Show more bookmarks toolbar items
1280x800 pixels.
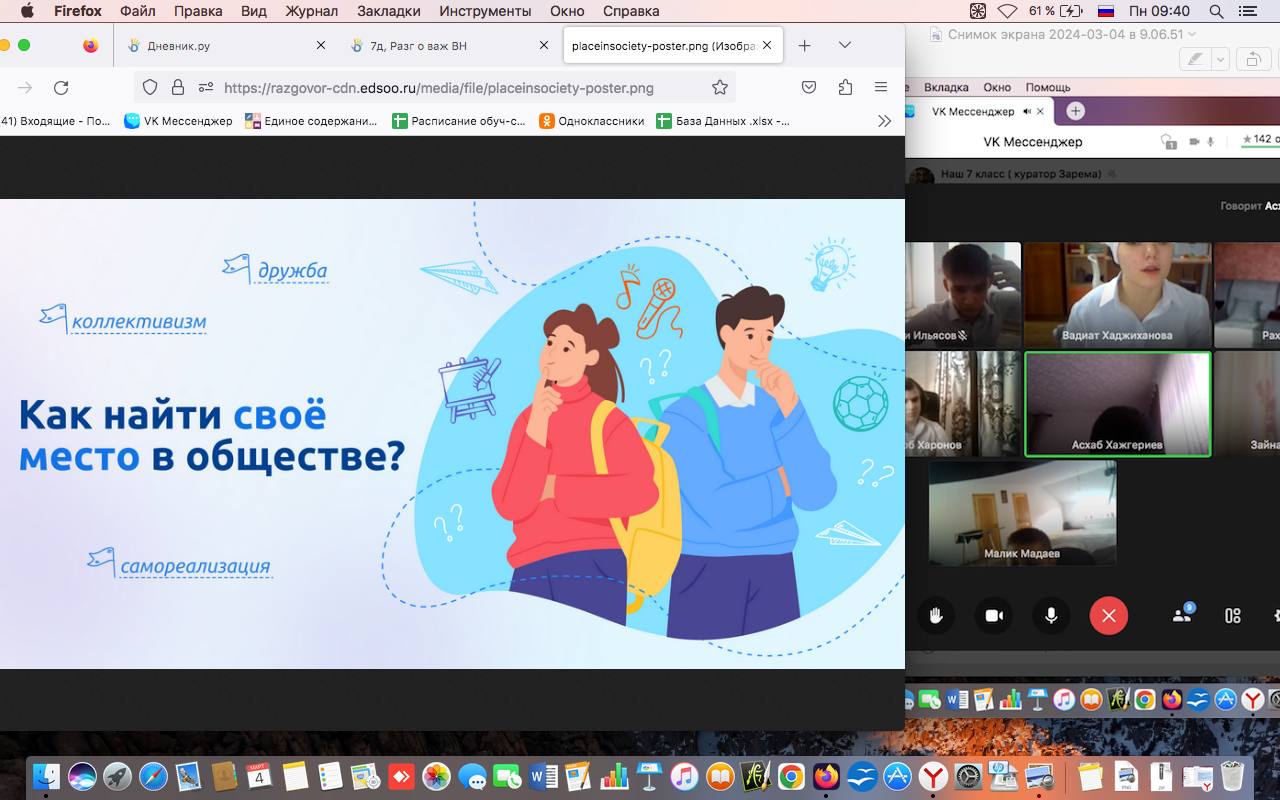point(884,121)
